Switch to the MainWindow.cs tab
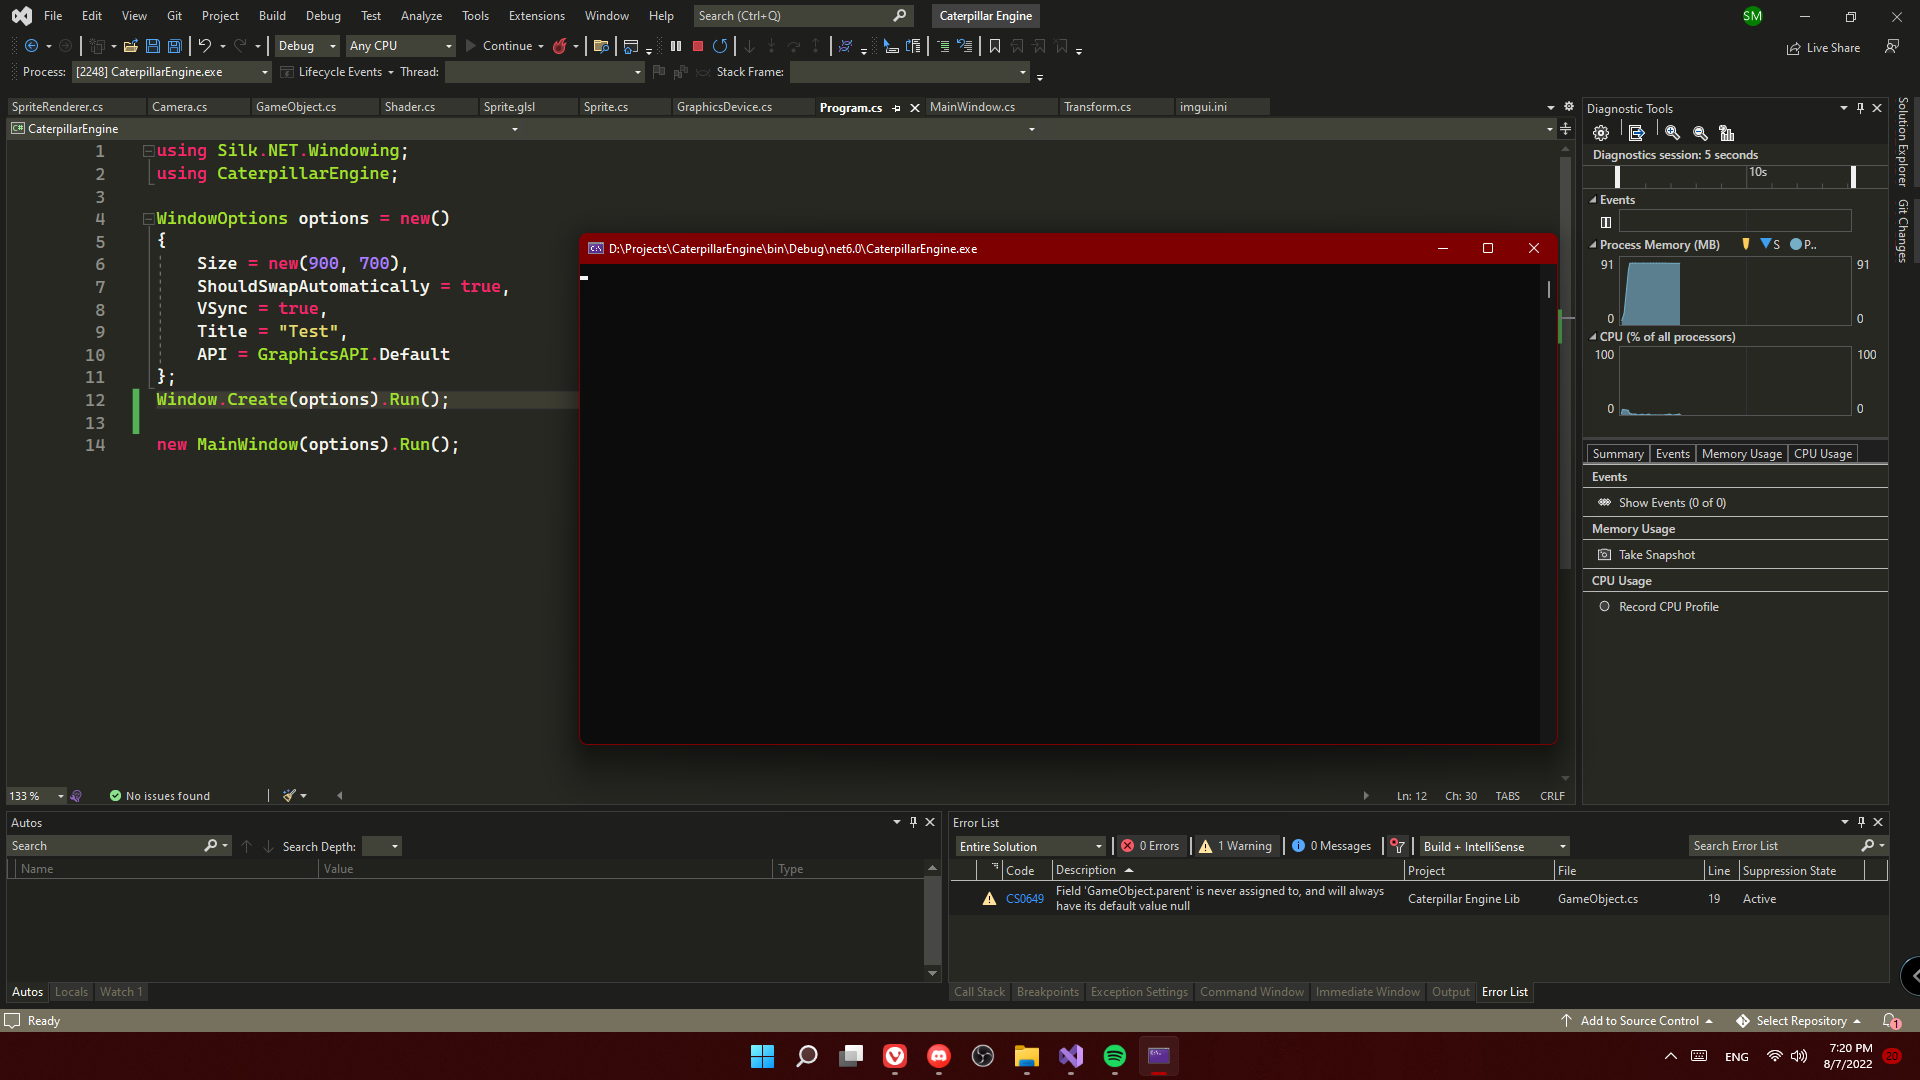 972,107
